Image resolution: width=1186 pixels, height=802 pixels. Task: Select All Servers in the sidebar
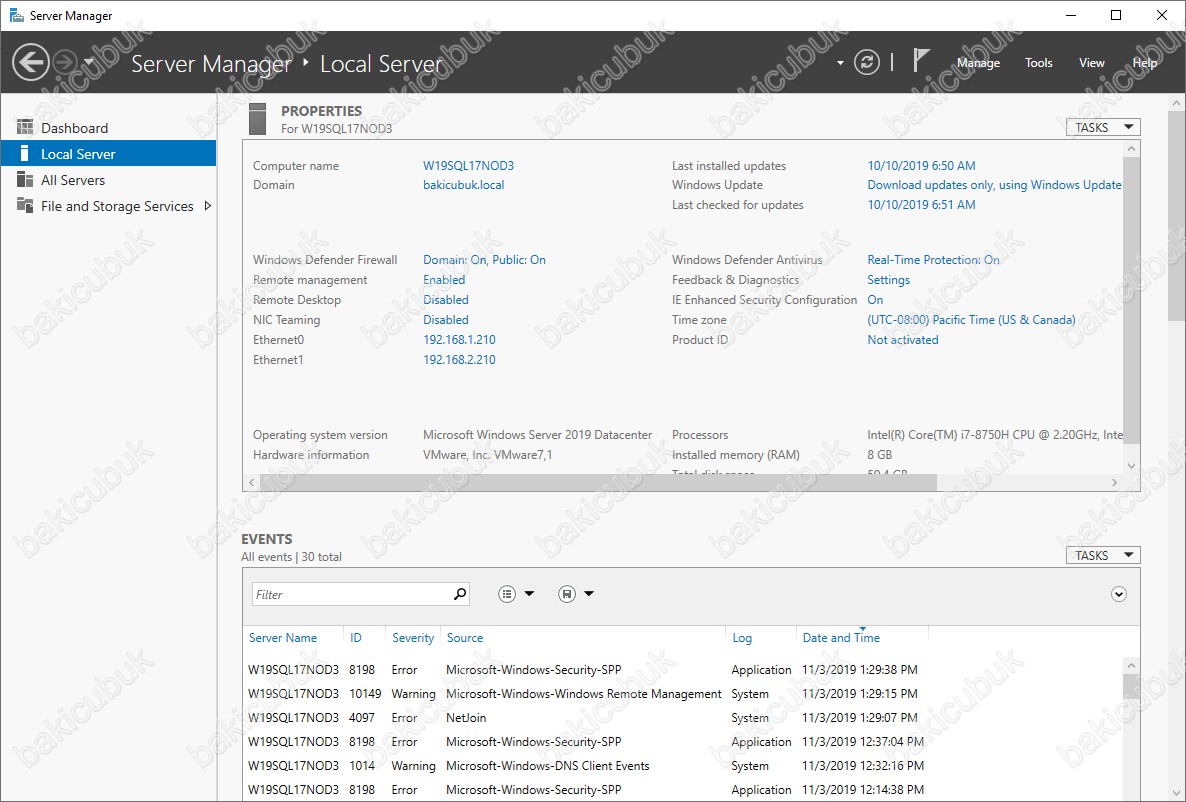(108, 180)
